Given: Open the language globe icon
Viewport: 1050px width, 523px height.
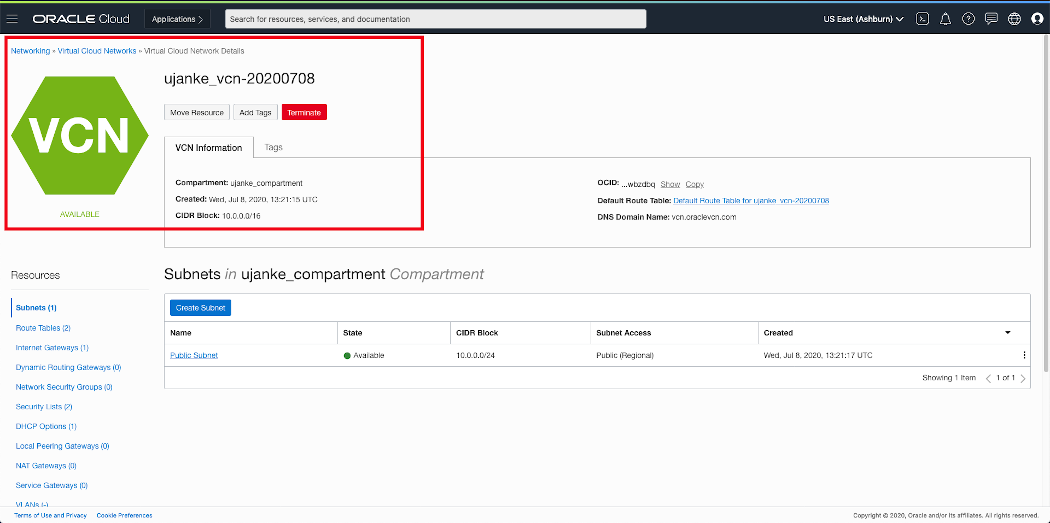Looking at the screenshot, I should click(x=1015, y=19).
